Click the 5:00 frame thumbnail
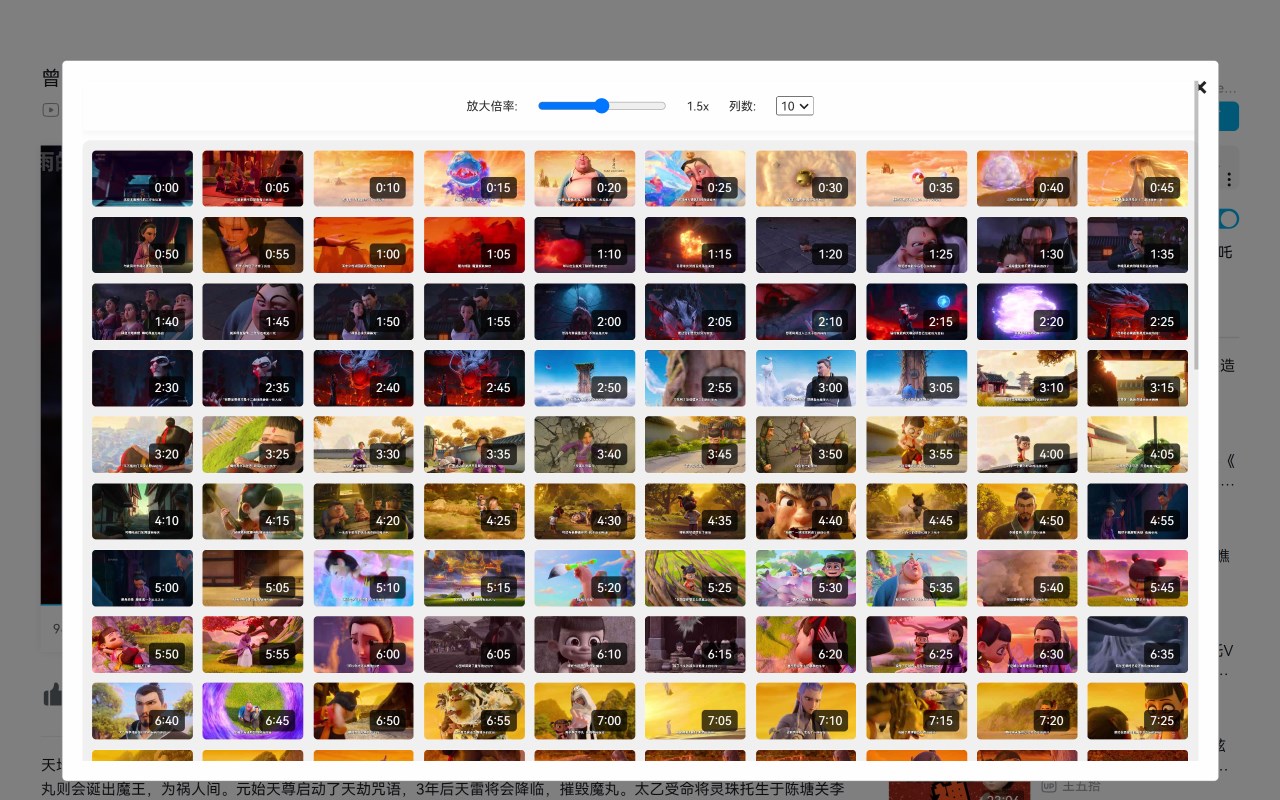Image resolution: width=1280 pixels, height=800 pixels. (143, 578)
